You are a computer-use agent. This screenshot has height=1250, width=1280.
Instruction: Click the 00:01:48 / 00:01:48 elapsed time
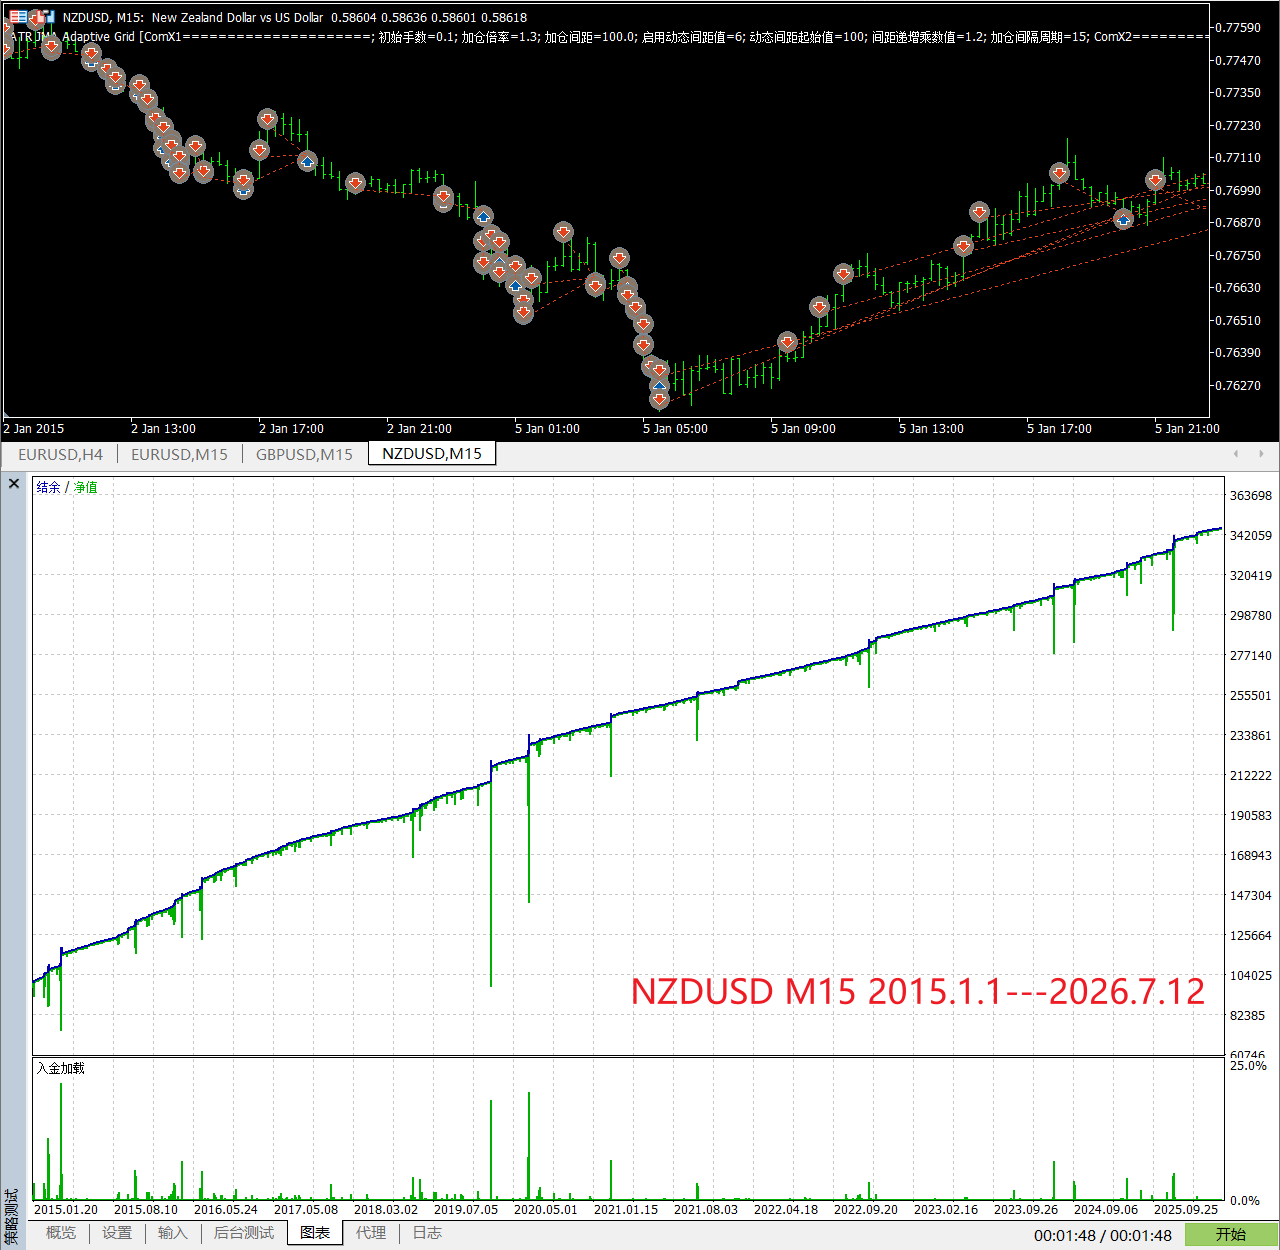pyautogui.click(x=1103, y=1235)
